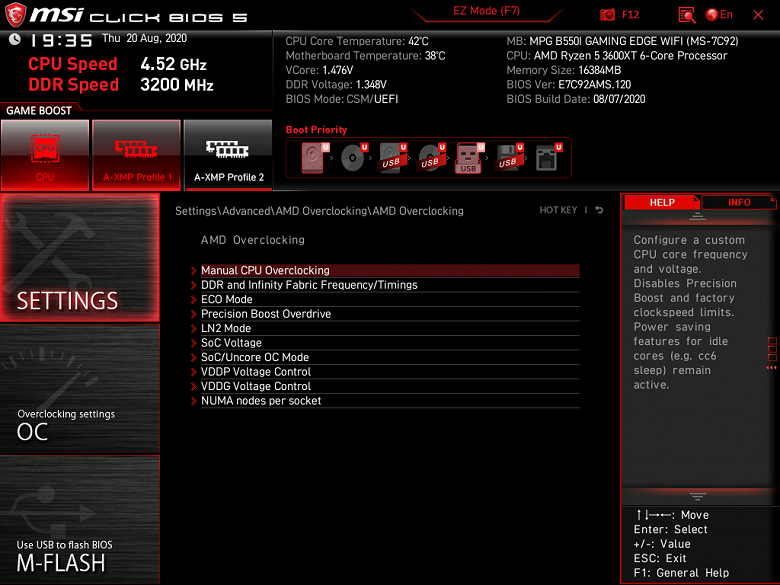Open SoC/Uncore OC Mode submenu
780x585 pixels.
pos(390,357)
